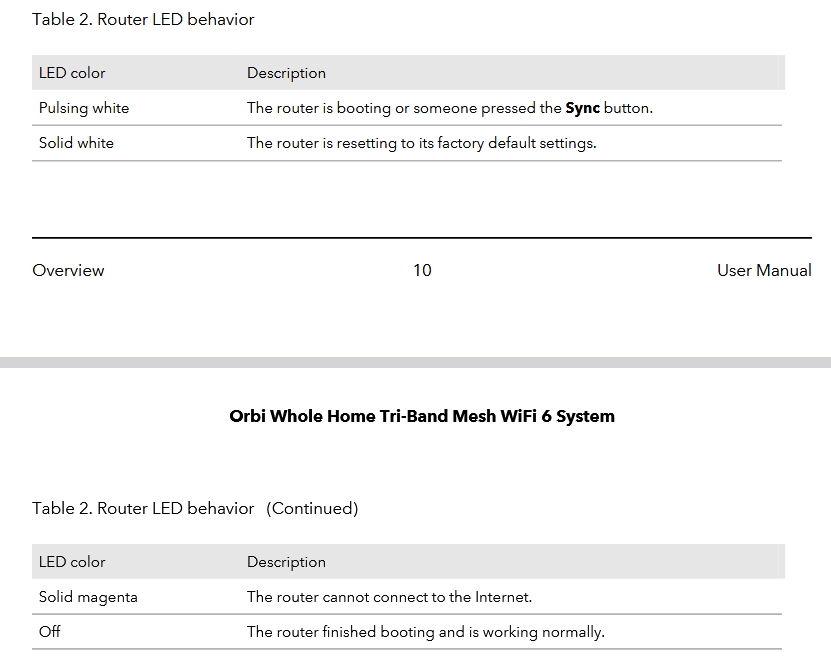
Task: Click the continued table's 'Description' header
Action: click(x=286, y=562)
